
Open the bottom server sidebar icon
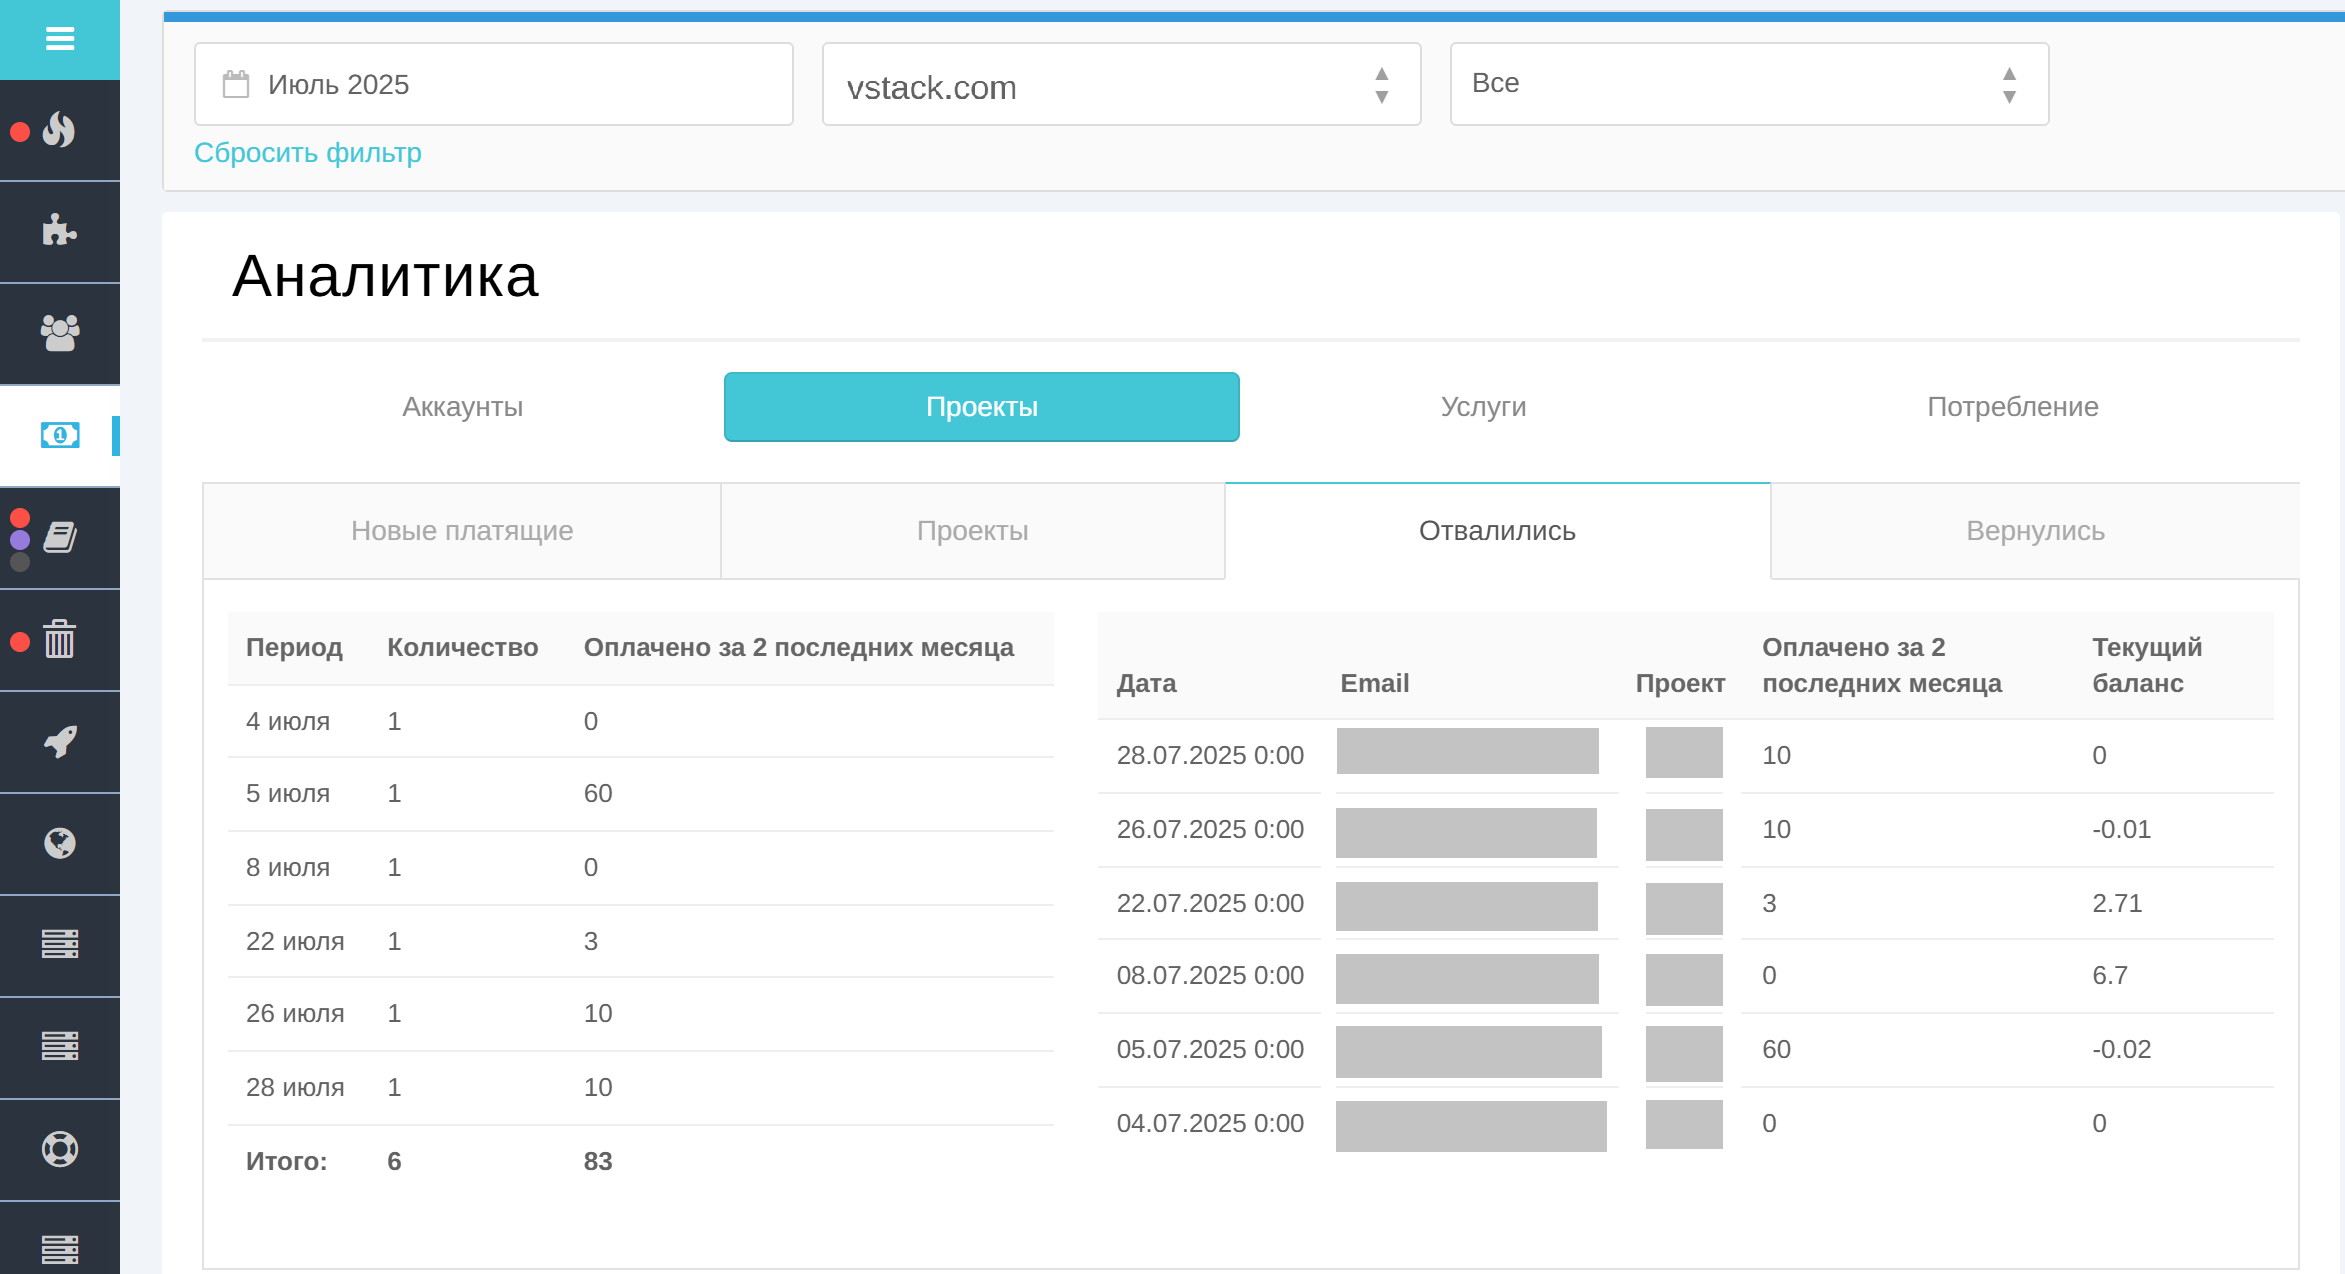(x=60, y=1248)
